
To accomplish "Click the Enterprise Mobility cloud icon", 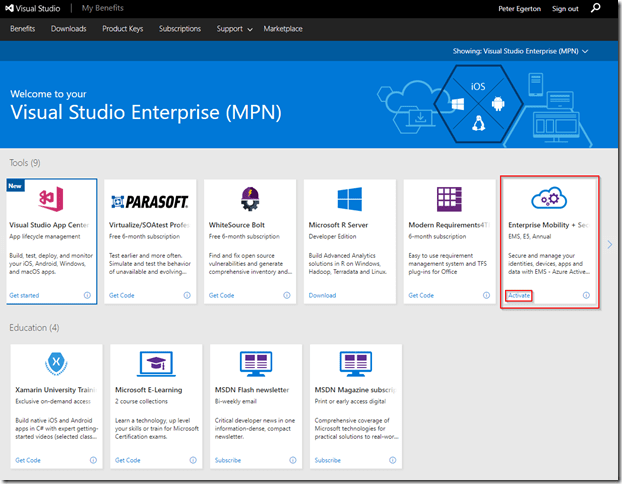I will [x=548, y=198].
